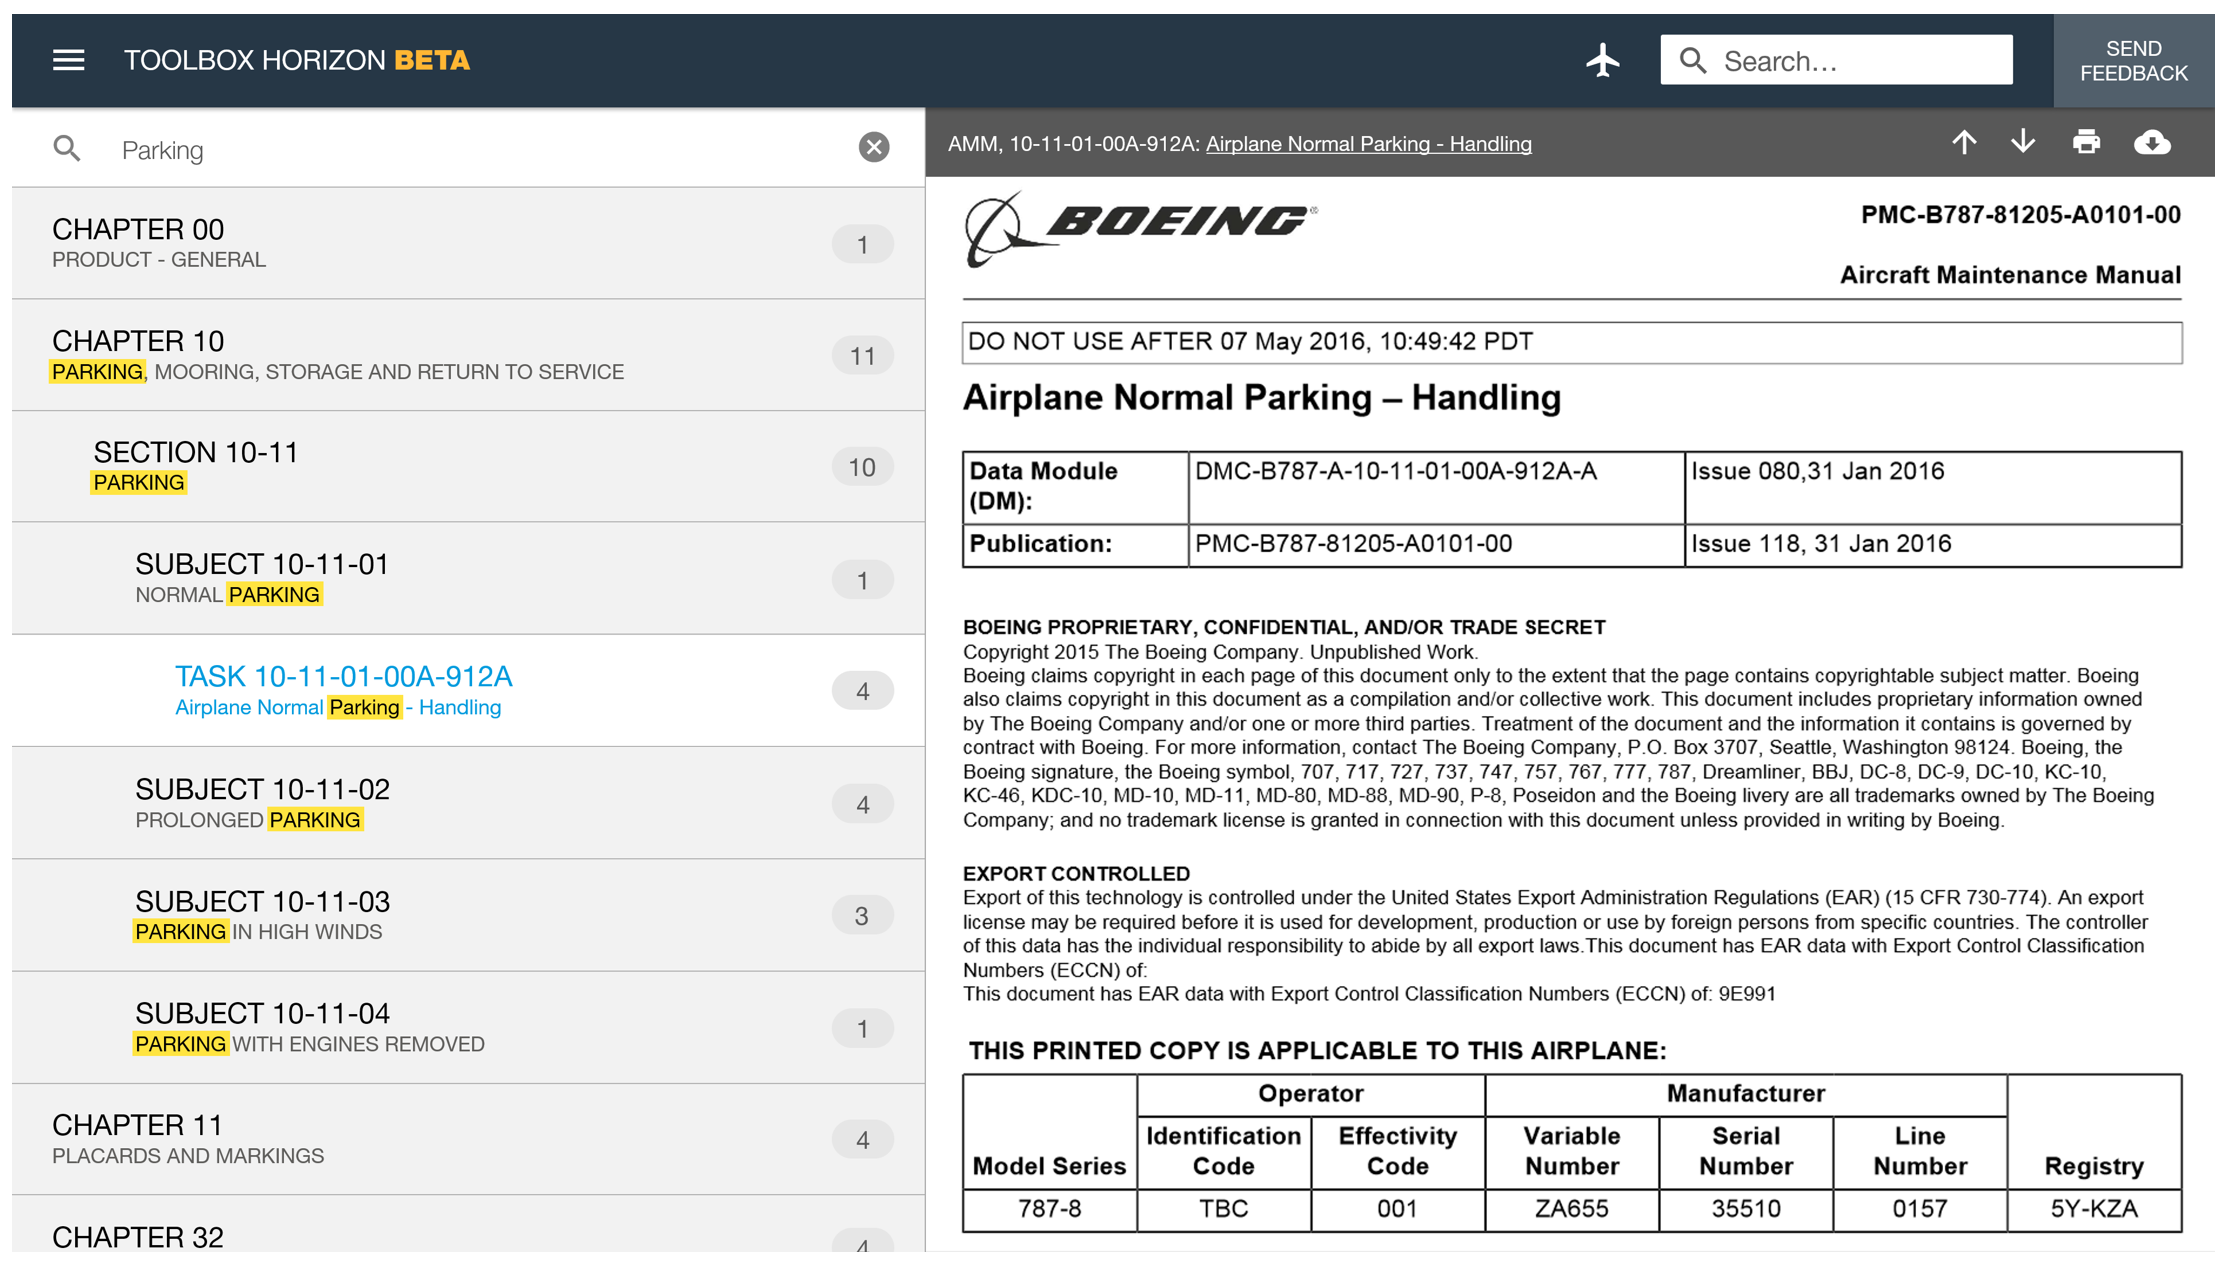Viewport: 2227px width, 1263px height.
Task: Print the current document
Action: 2086,143
